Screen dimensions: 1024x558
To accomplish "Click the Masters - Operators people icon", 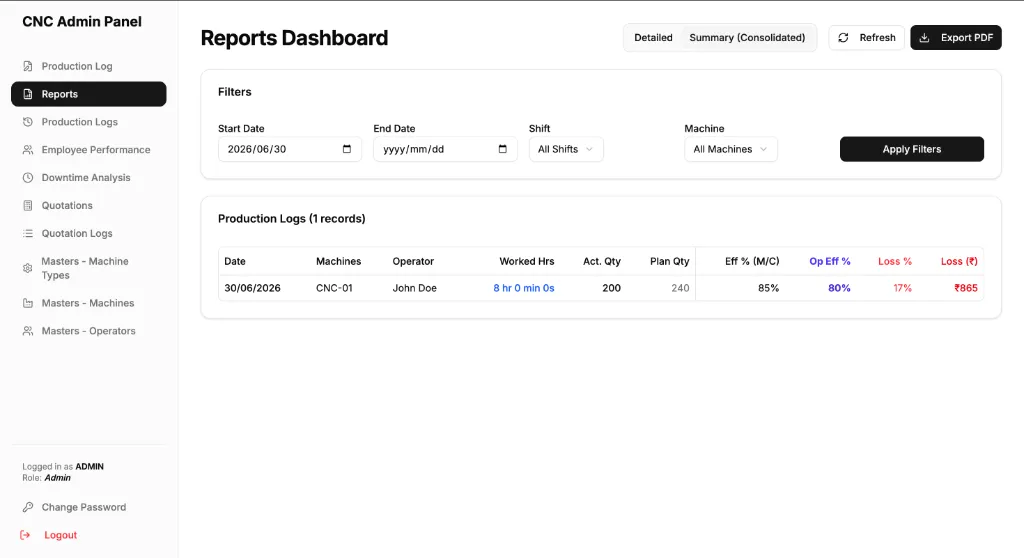I will [x=27, y=331].
